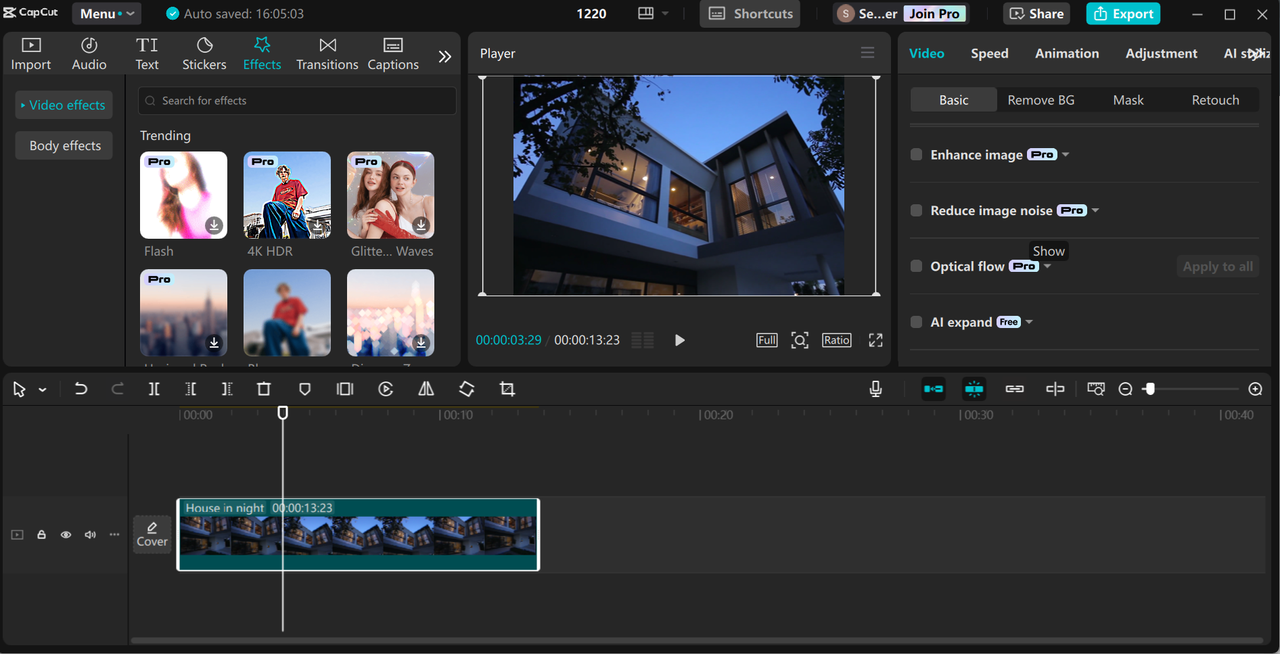Viewport: 1280px width, 654px height.
Task: Delete the right part of clip
Action: 227,389
